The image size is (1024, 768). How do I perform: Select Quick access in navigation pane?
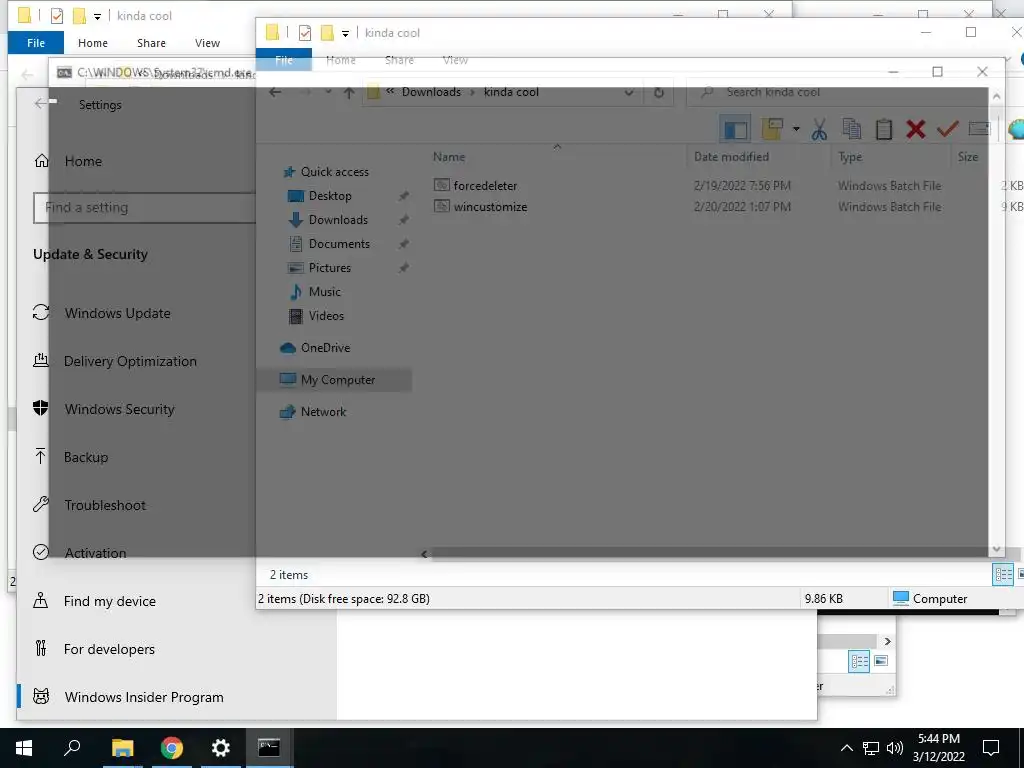(x=334, y=172)
